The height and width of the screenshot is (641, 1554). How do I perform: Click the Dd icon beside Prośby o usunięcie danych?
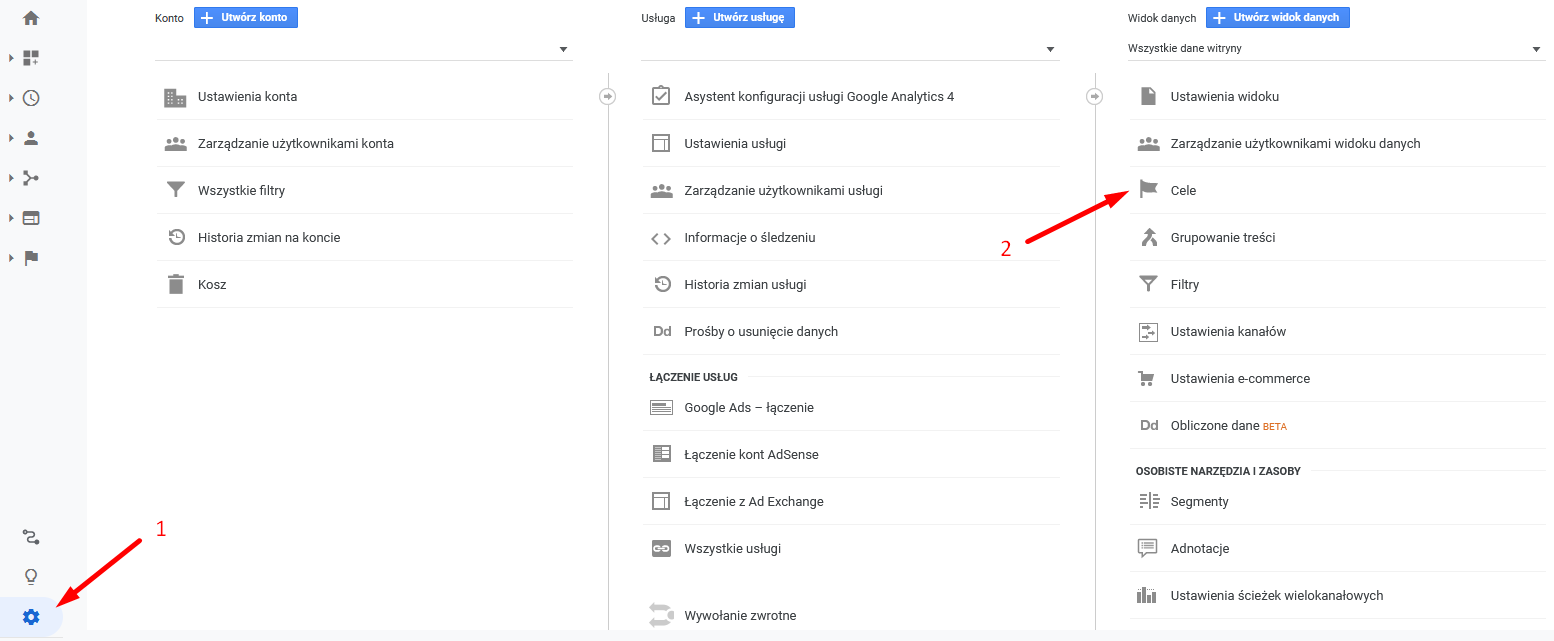click(661, 331)
